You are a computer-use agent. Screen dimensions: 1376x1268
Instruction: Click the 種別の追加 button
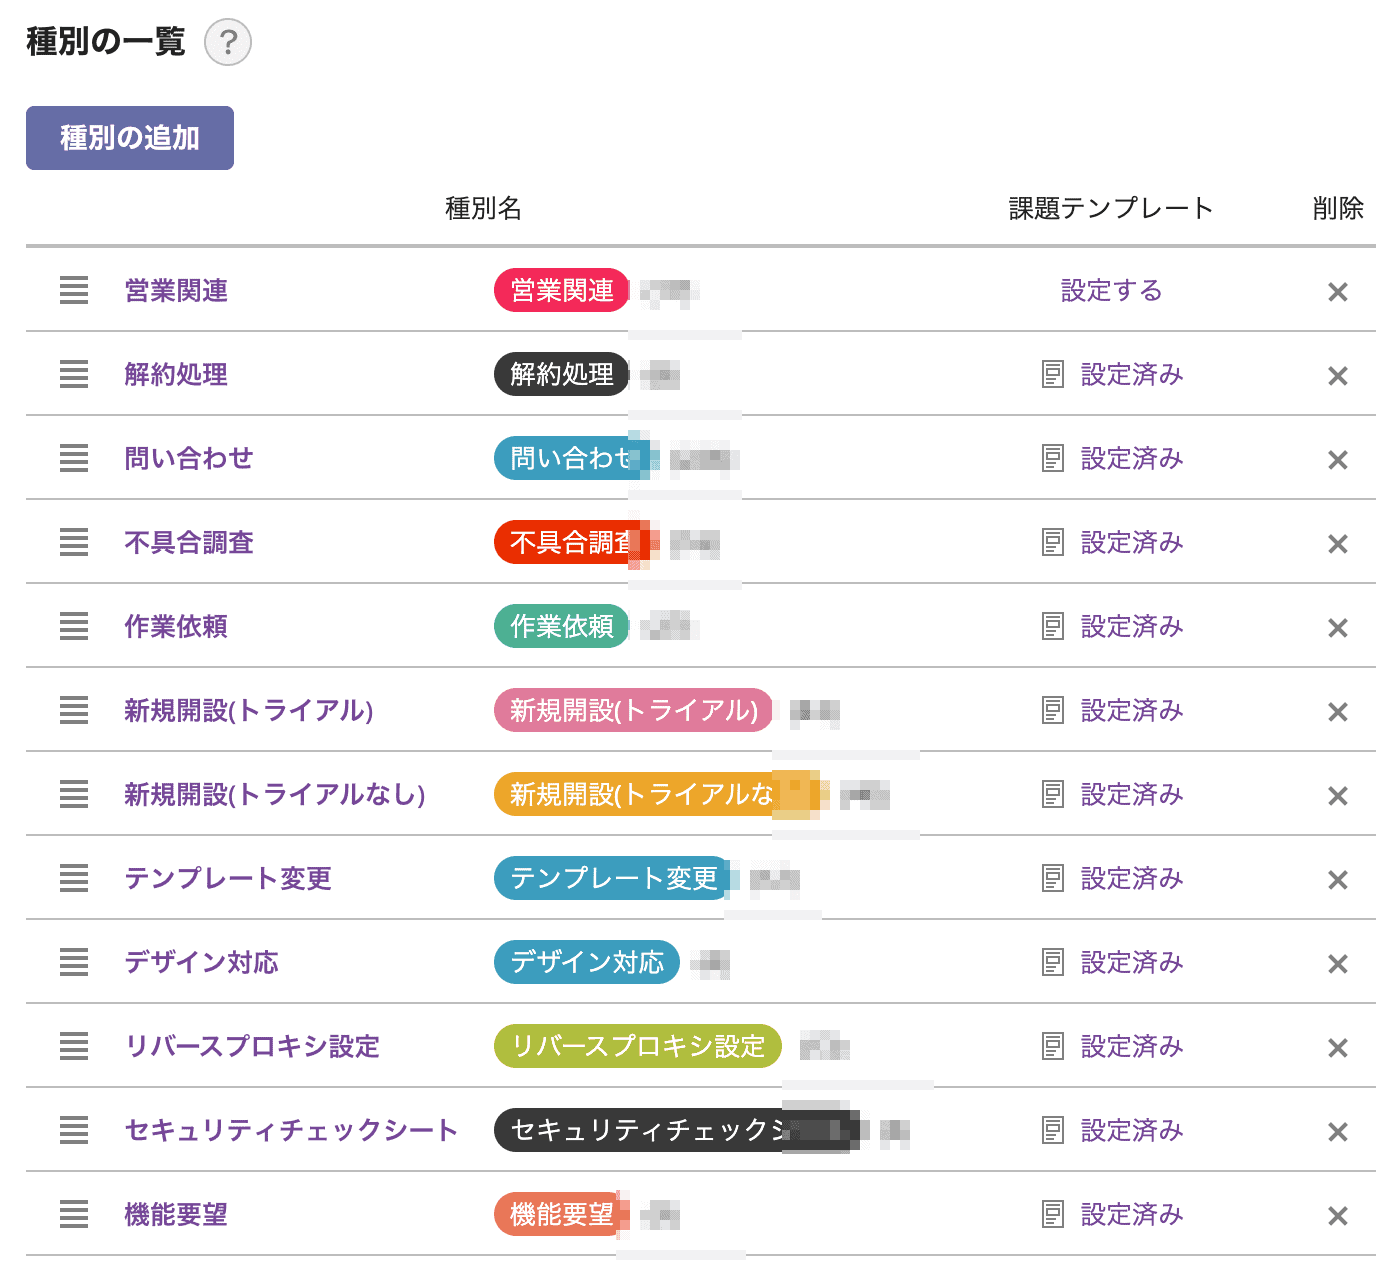pyautogui.click(x=130, y=138)
